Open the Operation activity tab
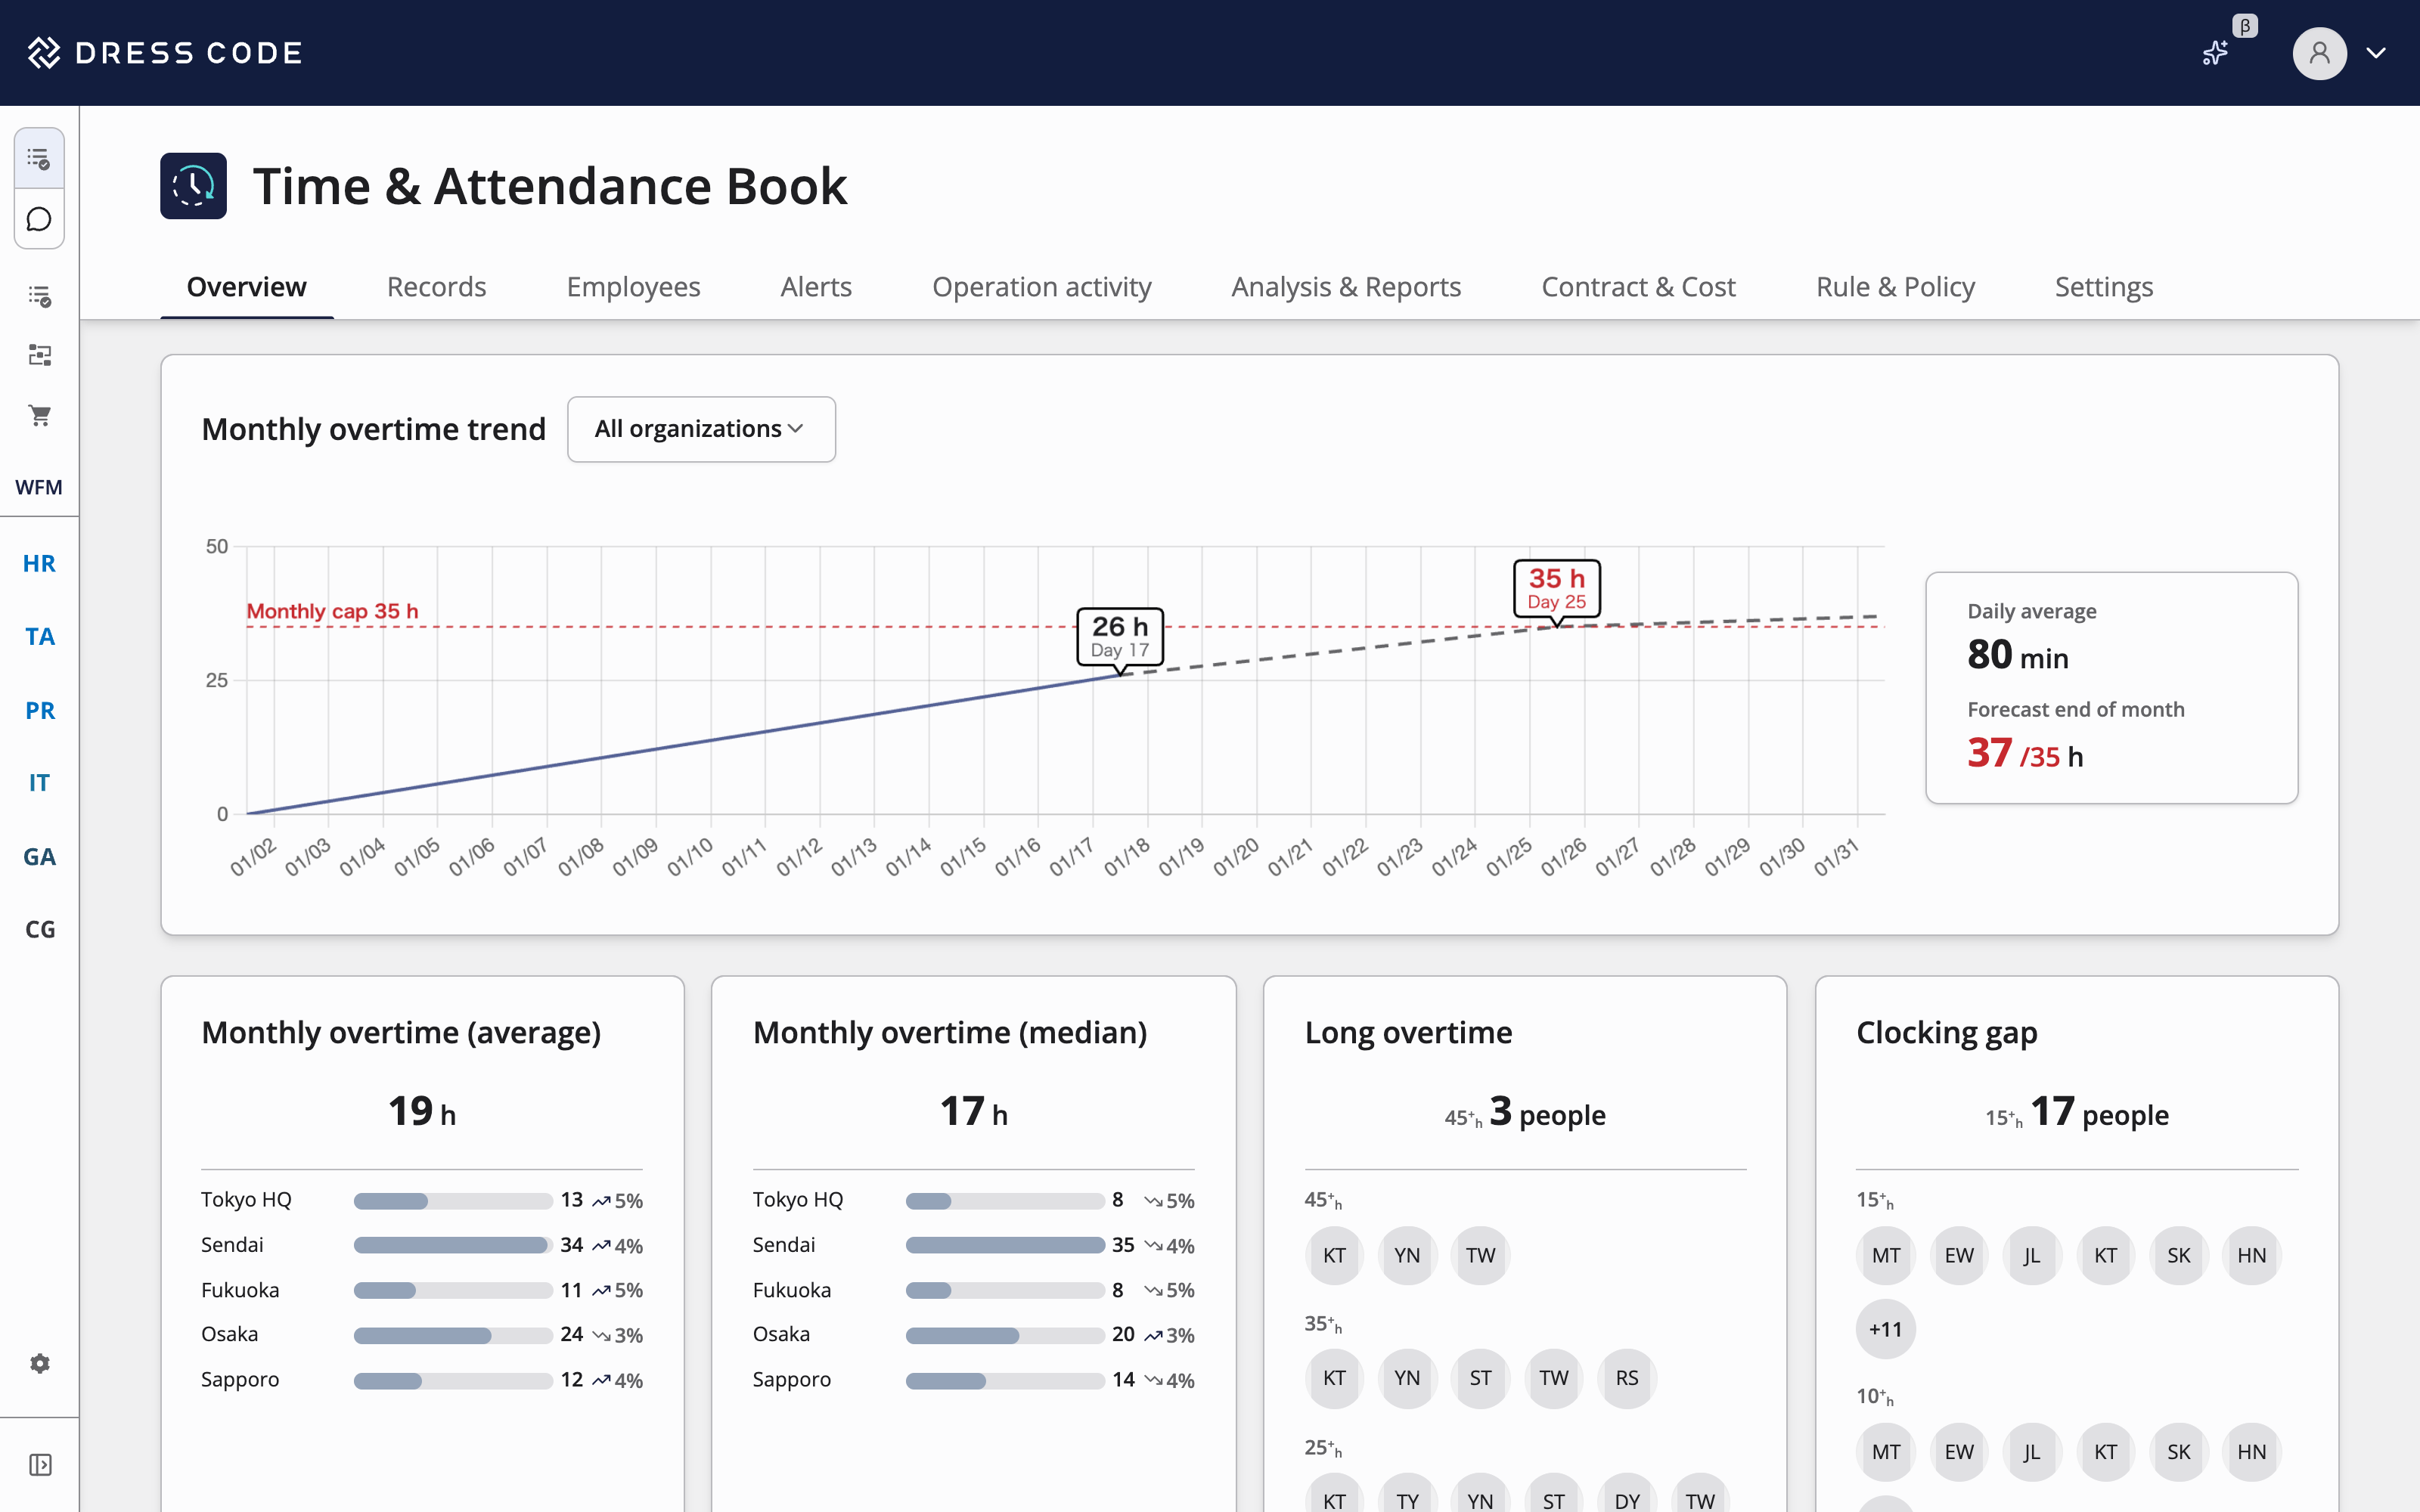The width and height of the screenshot is (2420, 1512). (1041, 287)
